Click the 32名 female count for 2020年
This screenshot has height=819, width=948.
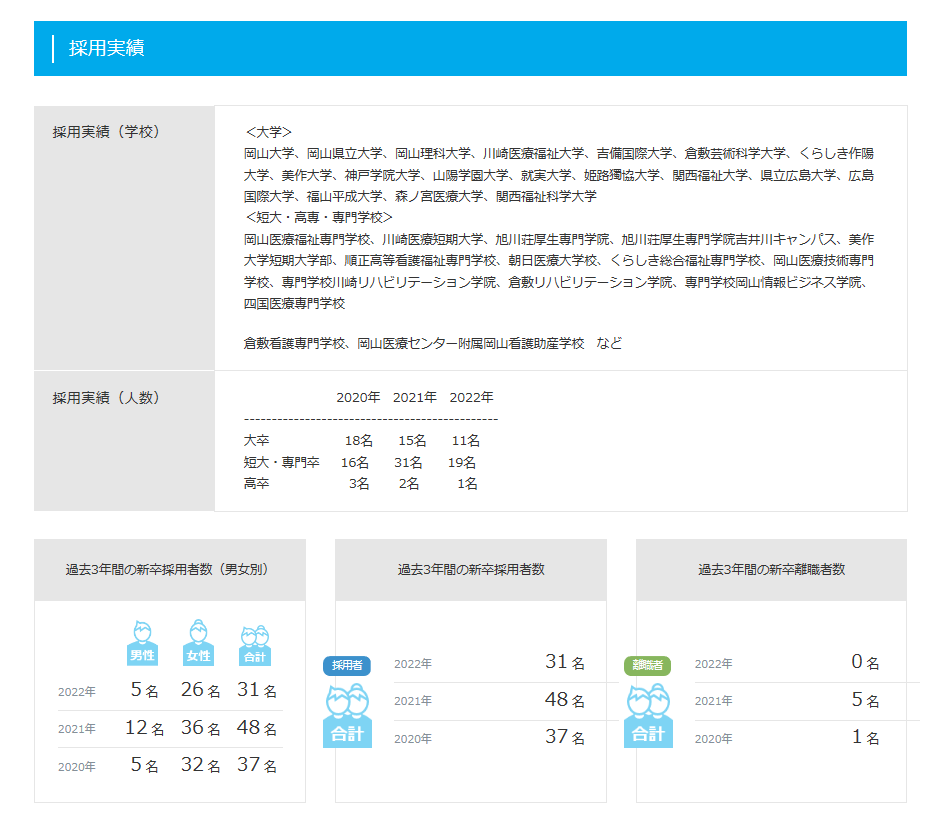201,765
